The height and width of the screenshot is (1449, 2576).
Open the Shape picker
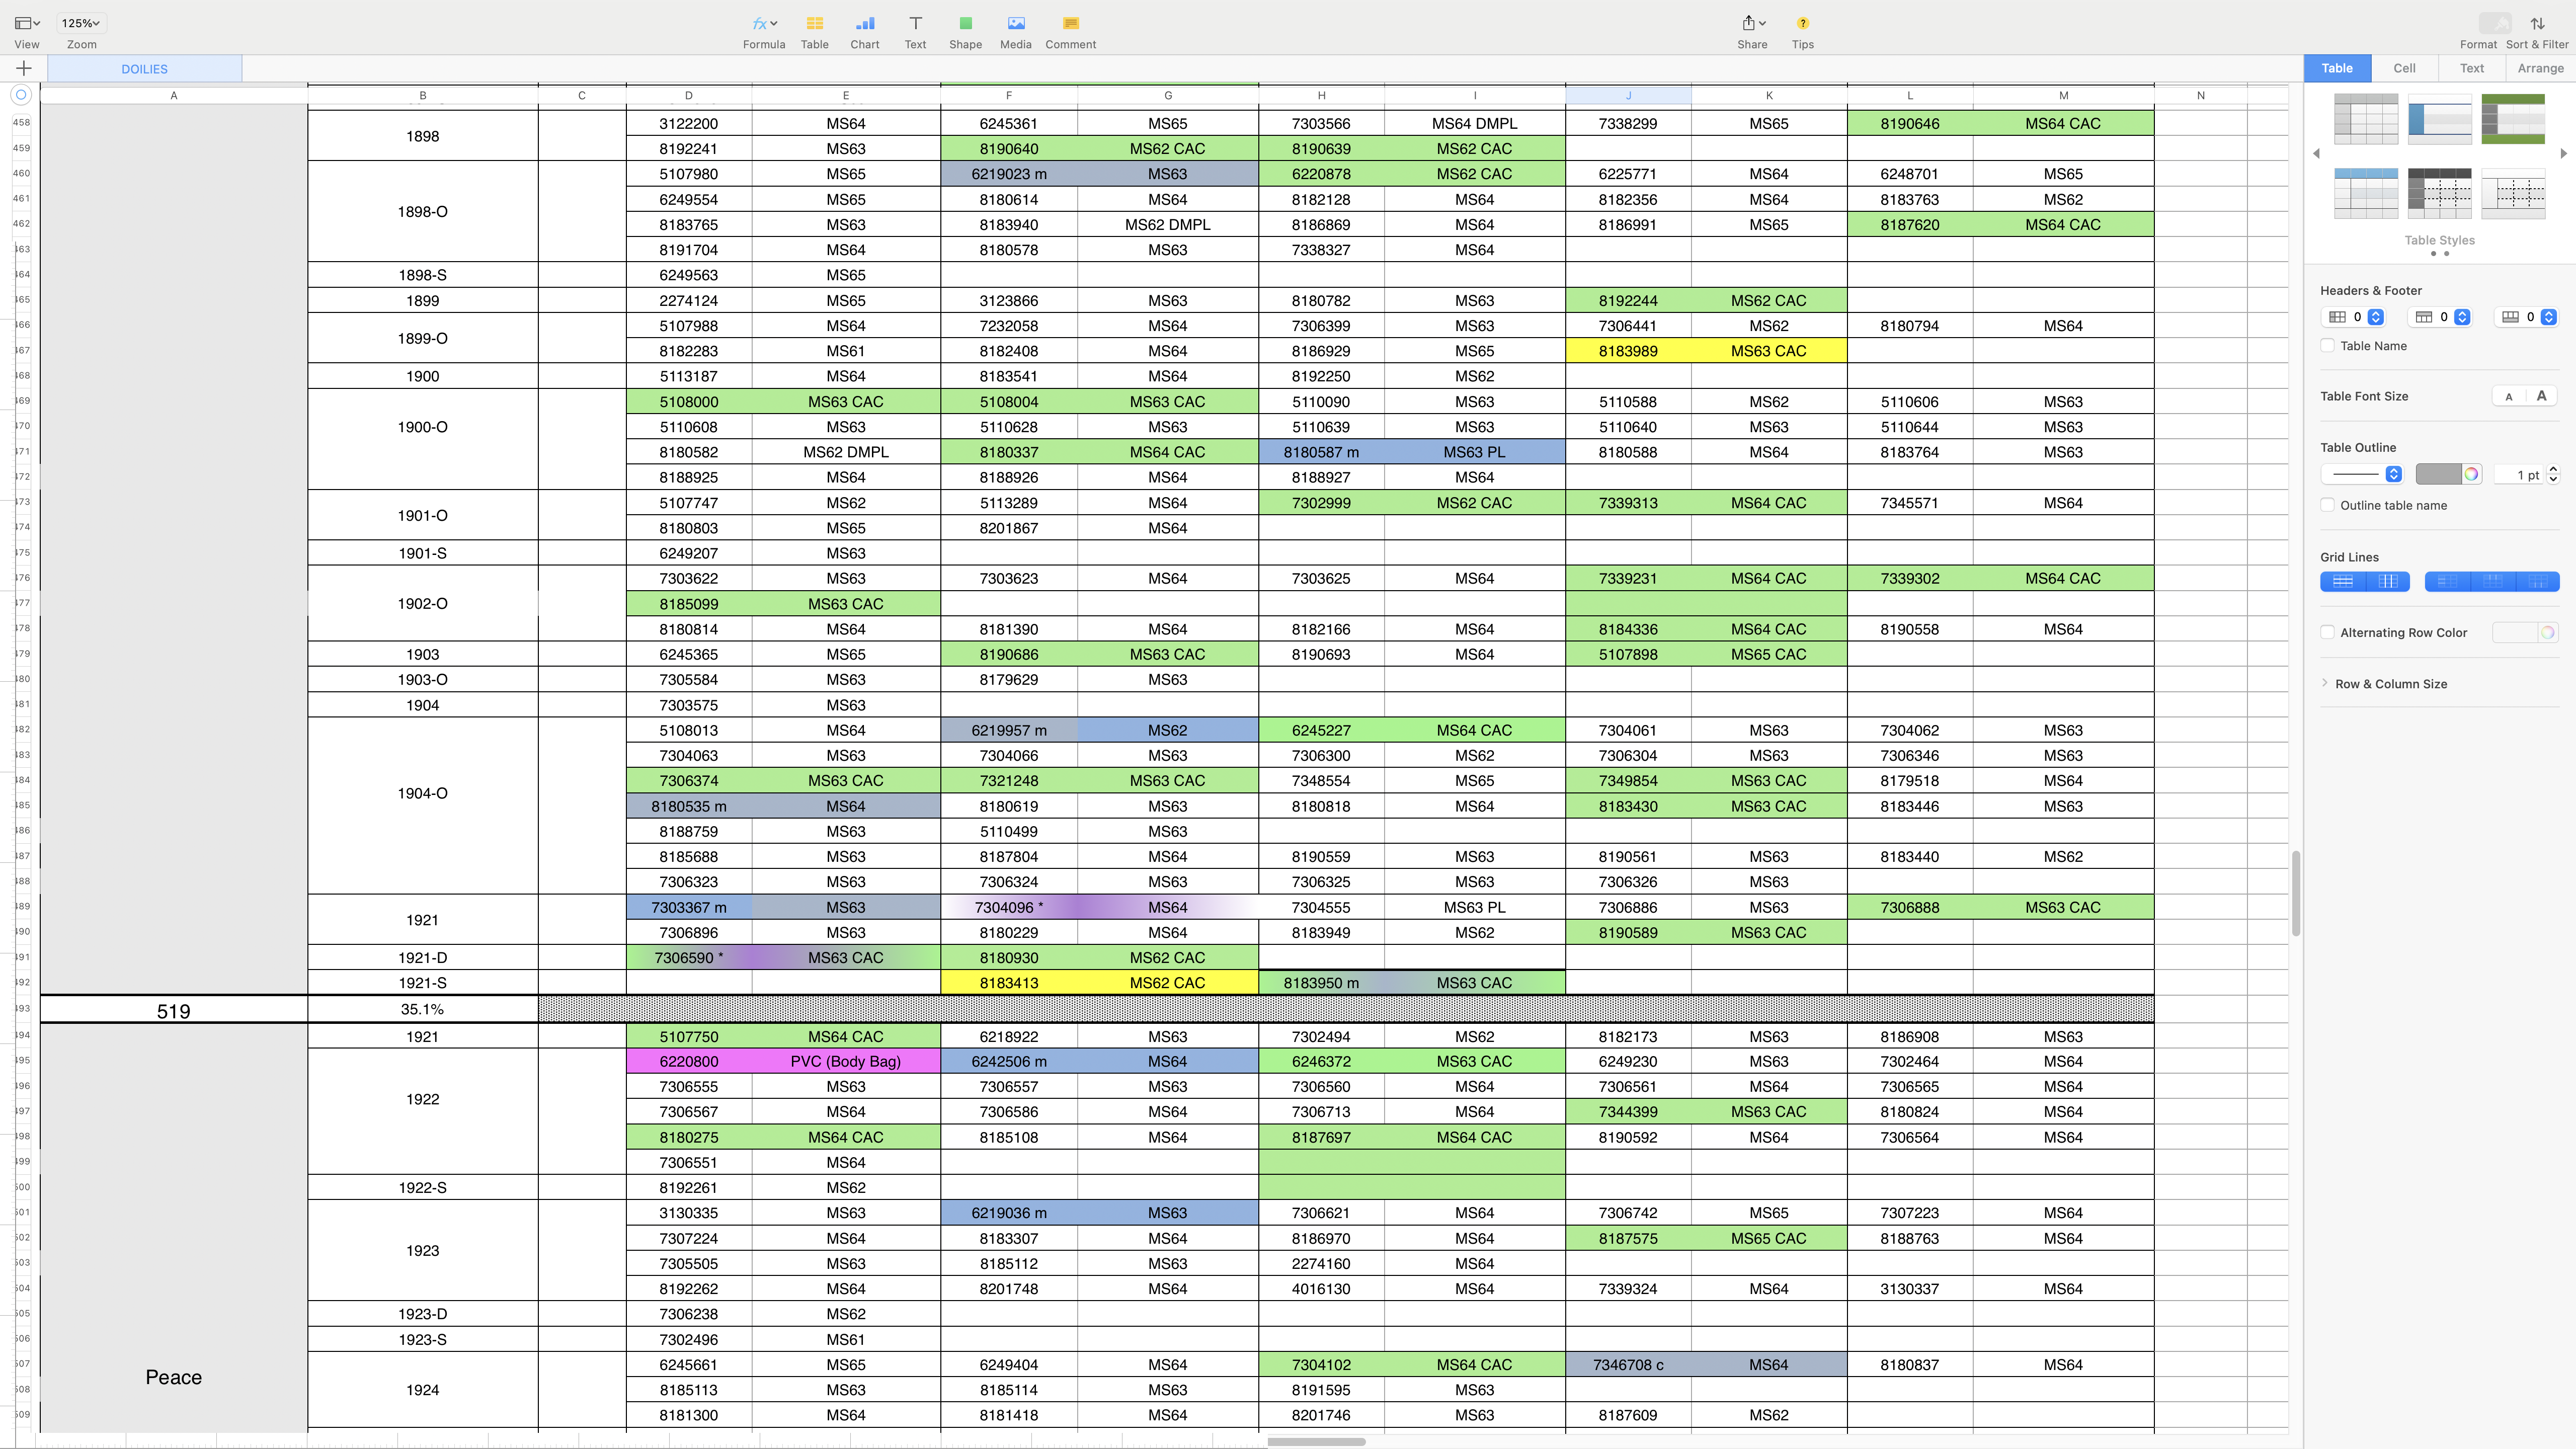(x=965, y=24)
